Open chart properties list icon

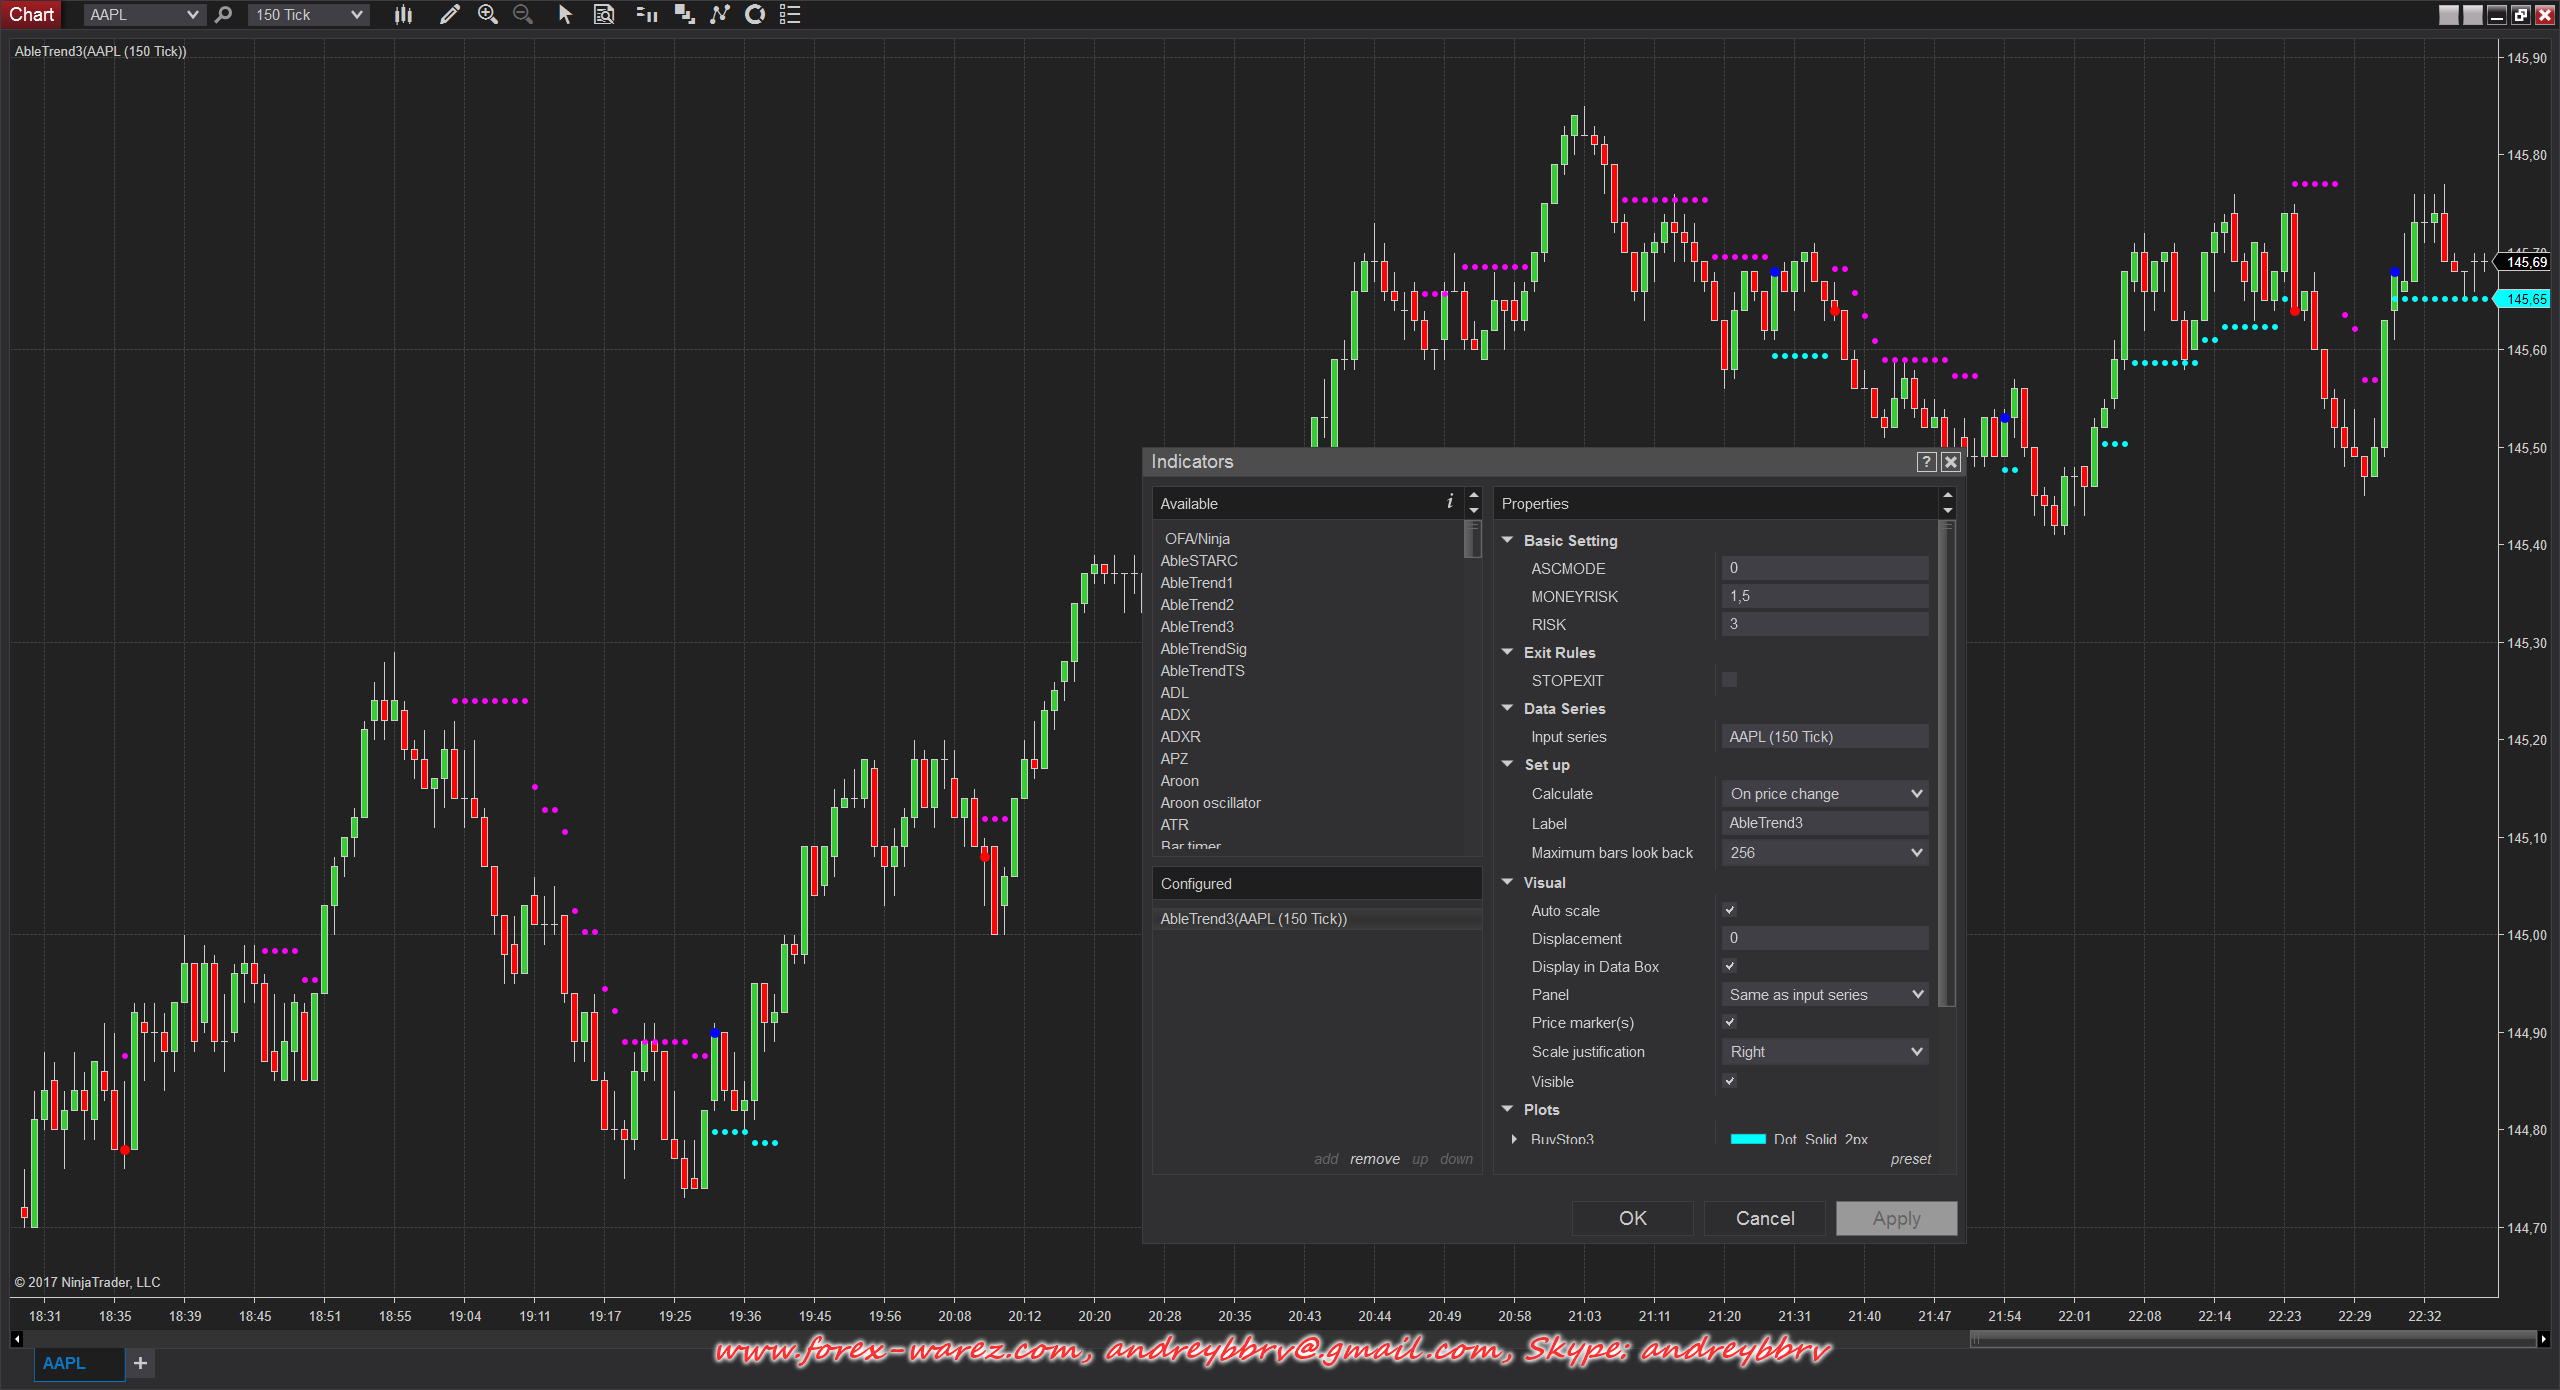tap(790, 14)
